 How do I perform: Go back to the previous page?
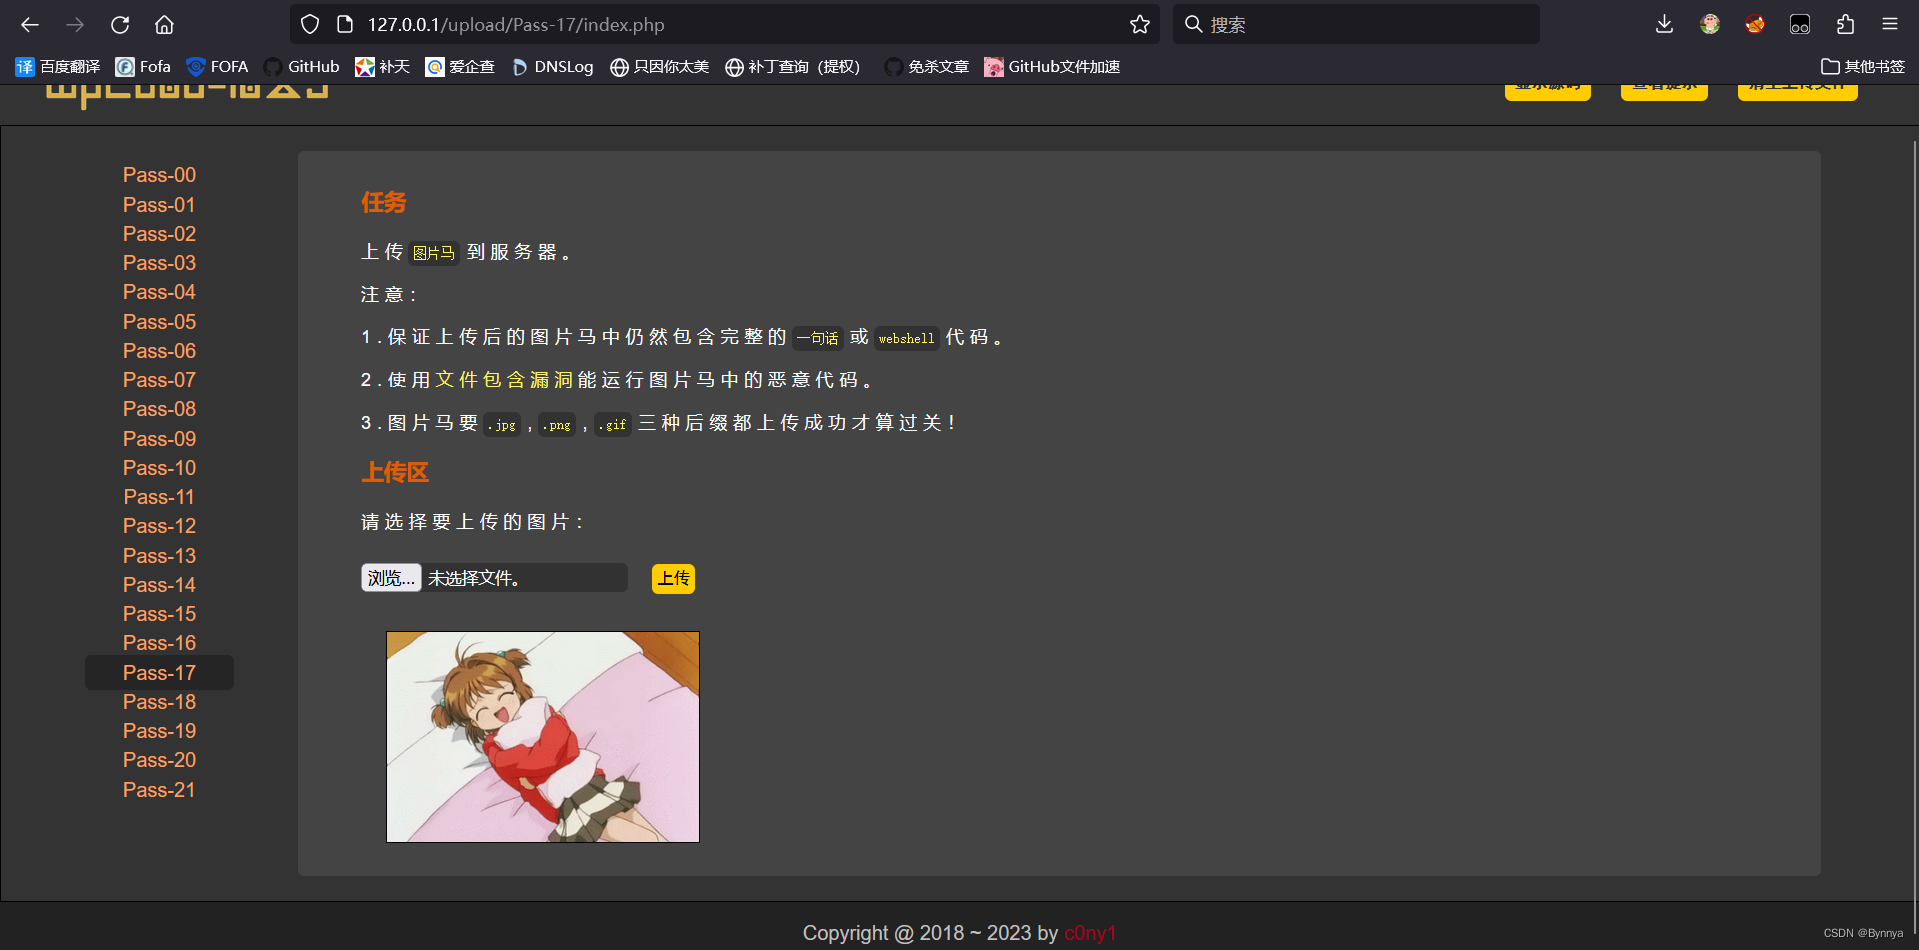point(30,24)
